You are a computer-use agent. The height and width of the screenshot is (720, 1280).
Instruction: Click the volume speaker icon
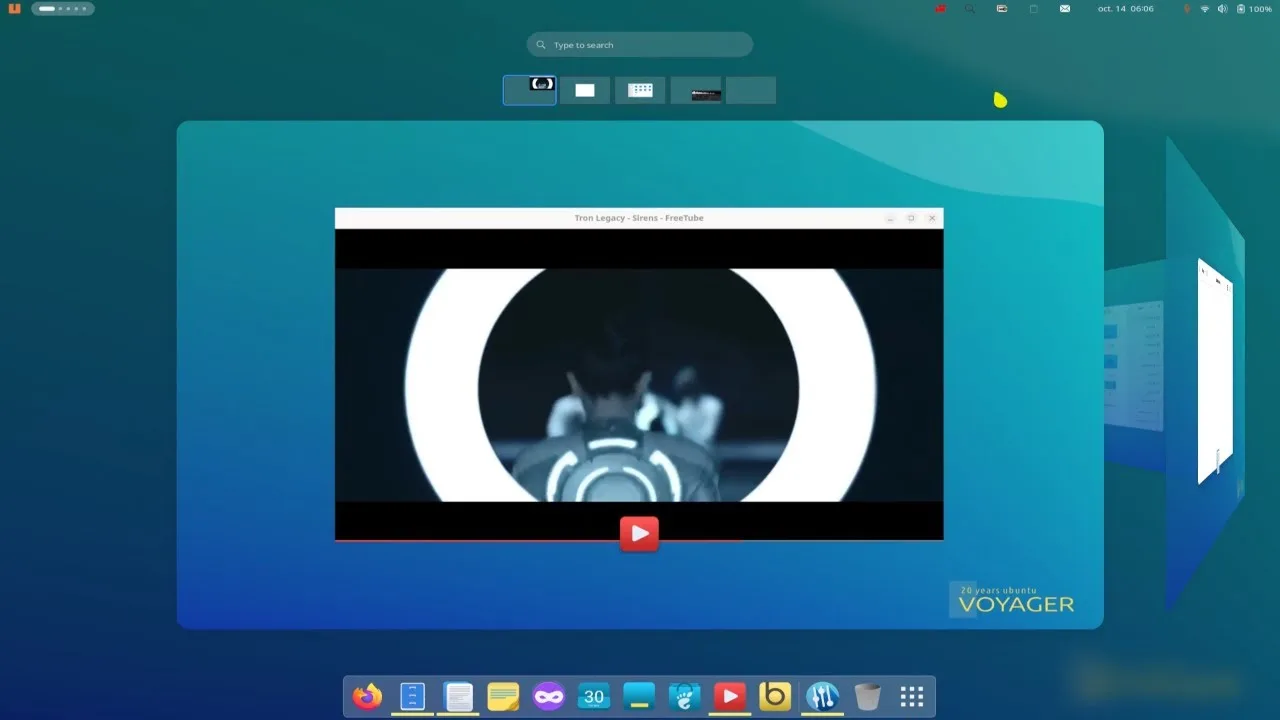(x=1222, y=8)
